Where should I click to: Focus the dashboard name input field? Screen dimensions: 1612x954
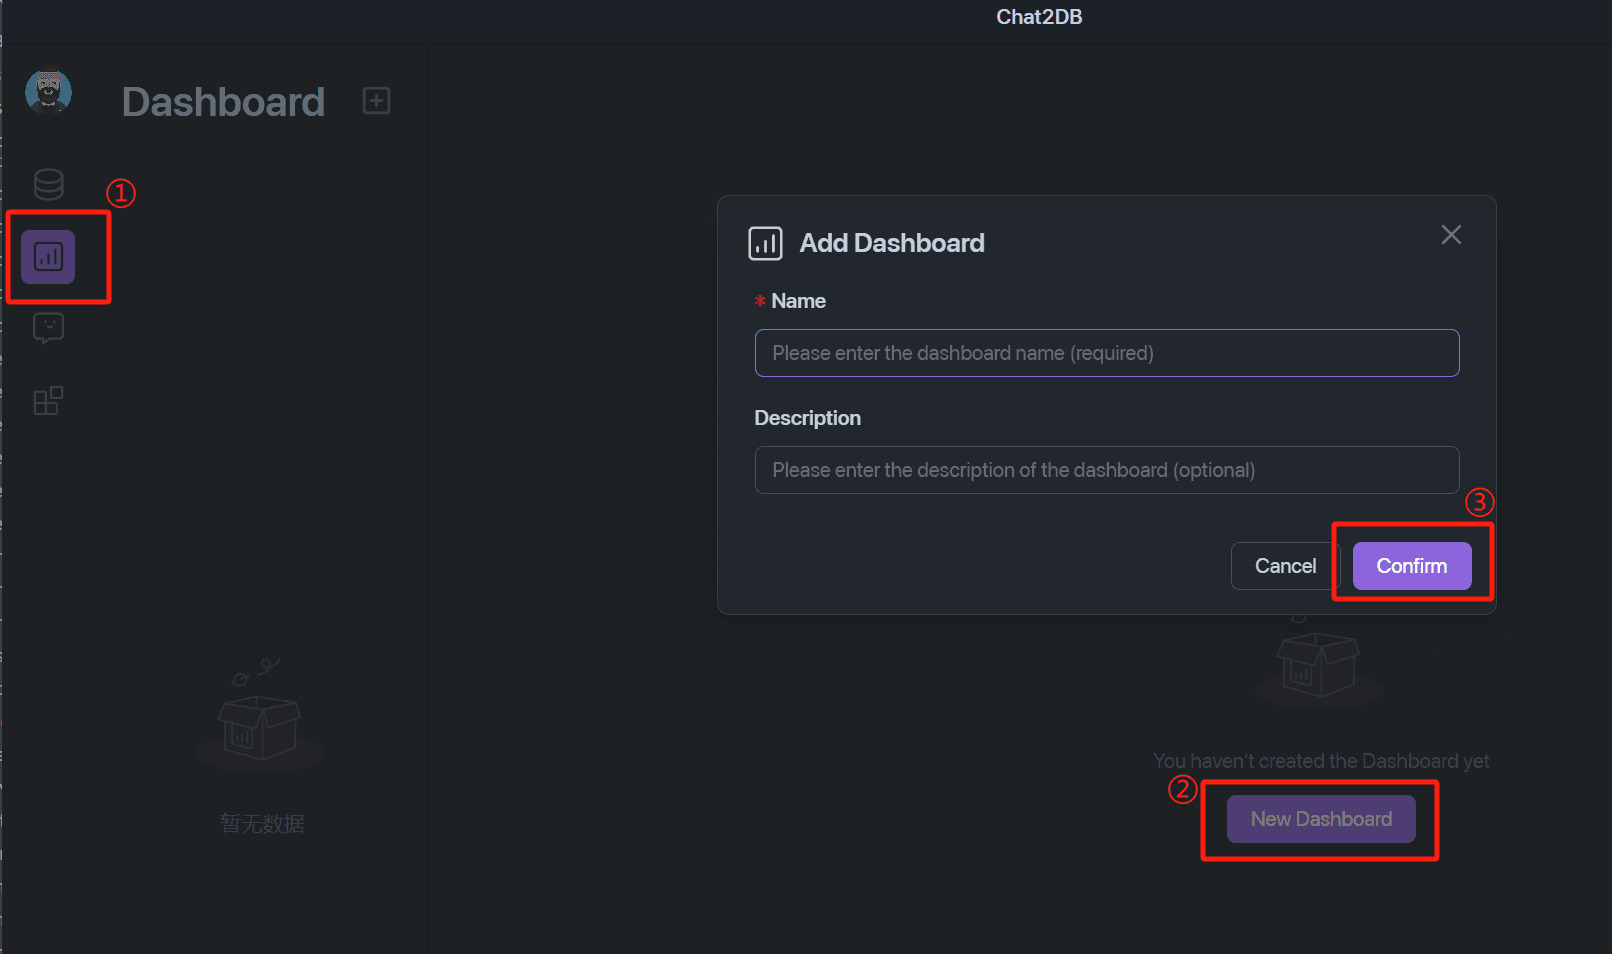tap(1107, 353)
